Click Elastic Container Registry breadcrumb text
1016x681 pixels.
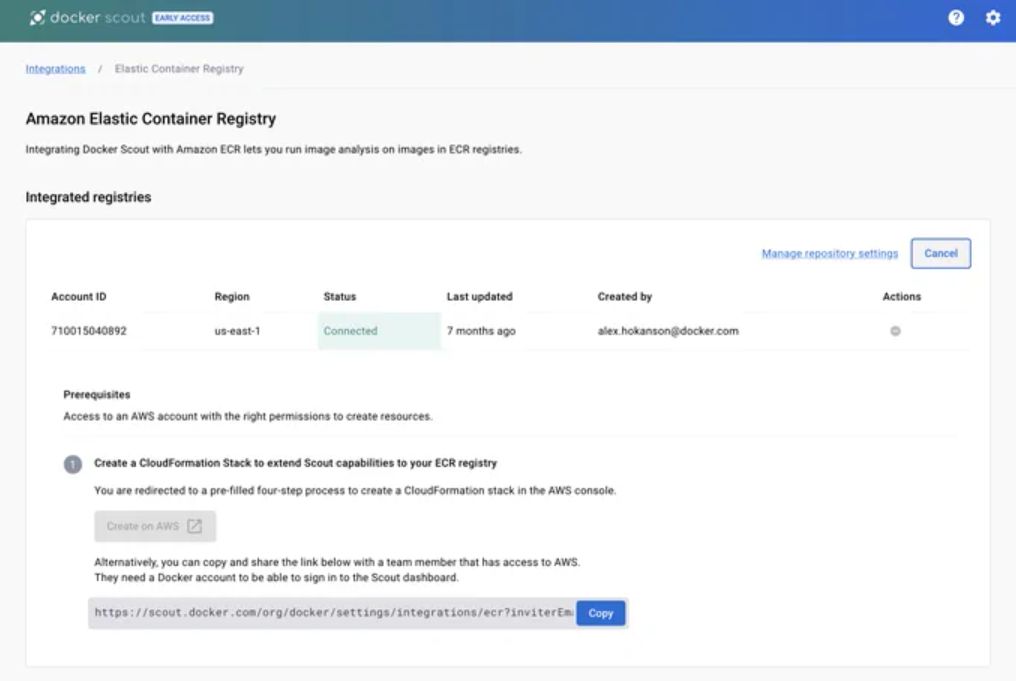click(179, 69)
